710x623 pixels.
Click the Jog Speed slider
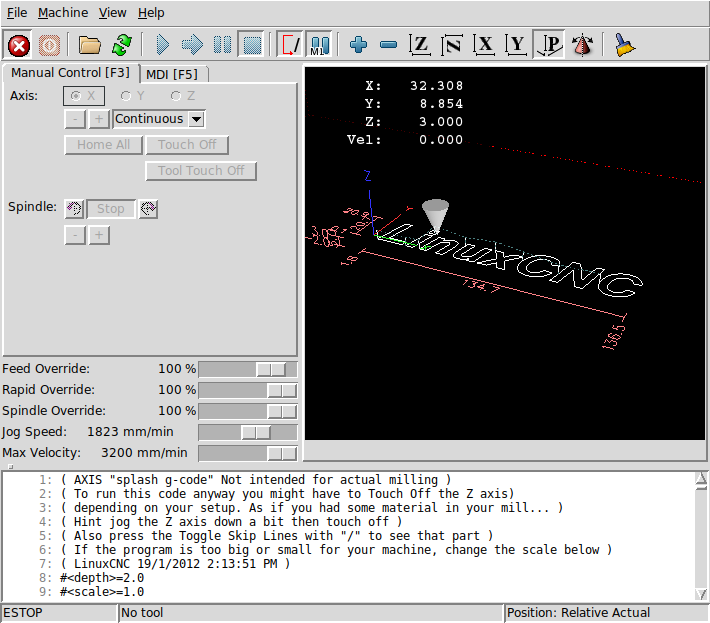click(248, 432)
